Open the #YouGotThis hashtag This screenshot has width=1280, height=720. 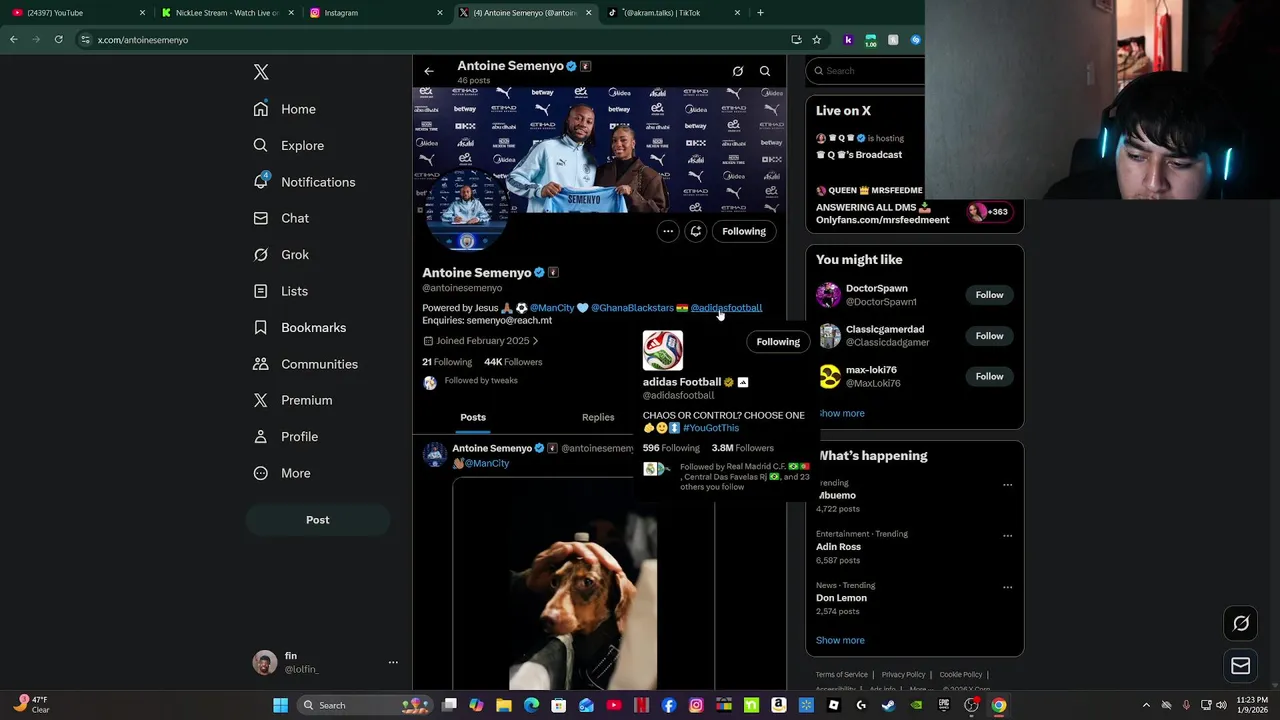(711, 428)
